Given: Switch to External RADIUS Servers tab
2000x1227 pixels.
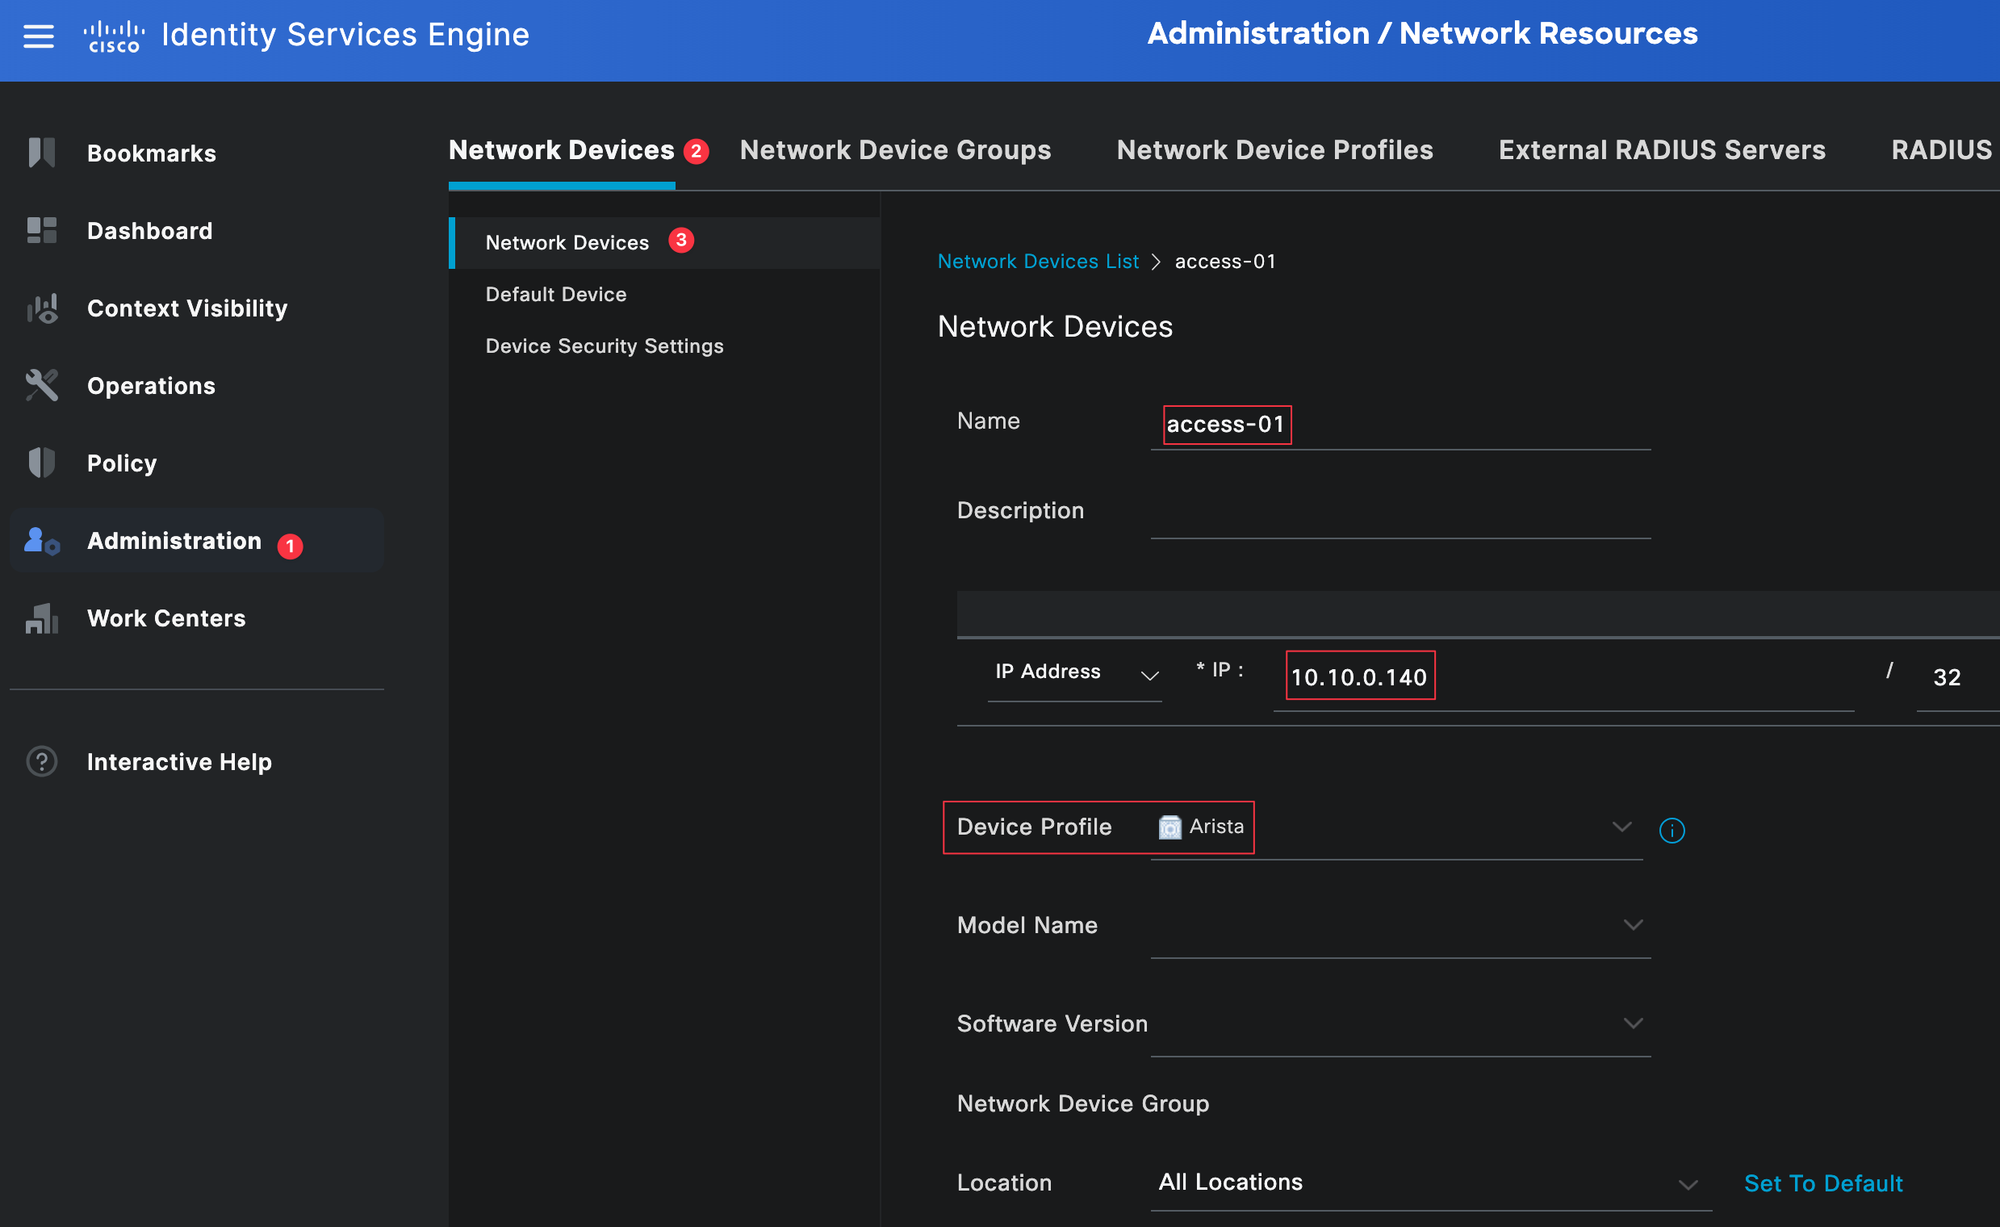Looking at the screenshot, I should click(x=1661, y=150).
